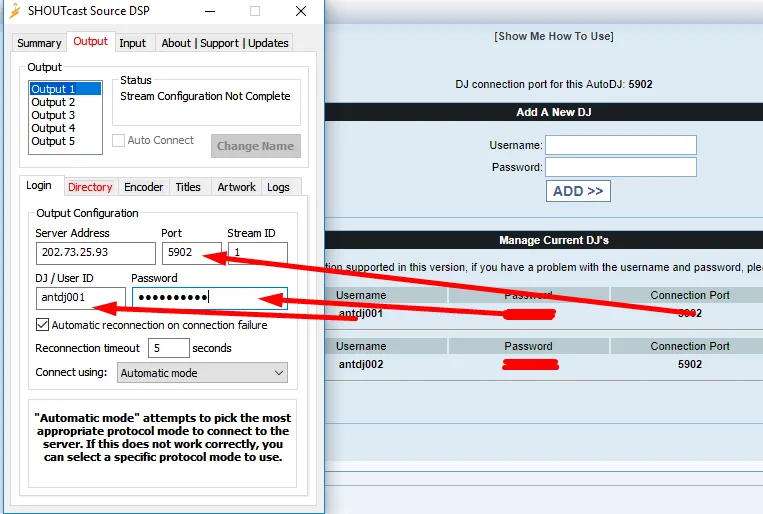Screen dimensions: 763x514
Task: Click the Reconnection timeout seconds field
Action: [168, 348]
